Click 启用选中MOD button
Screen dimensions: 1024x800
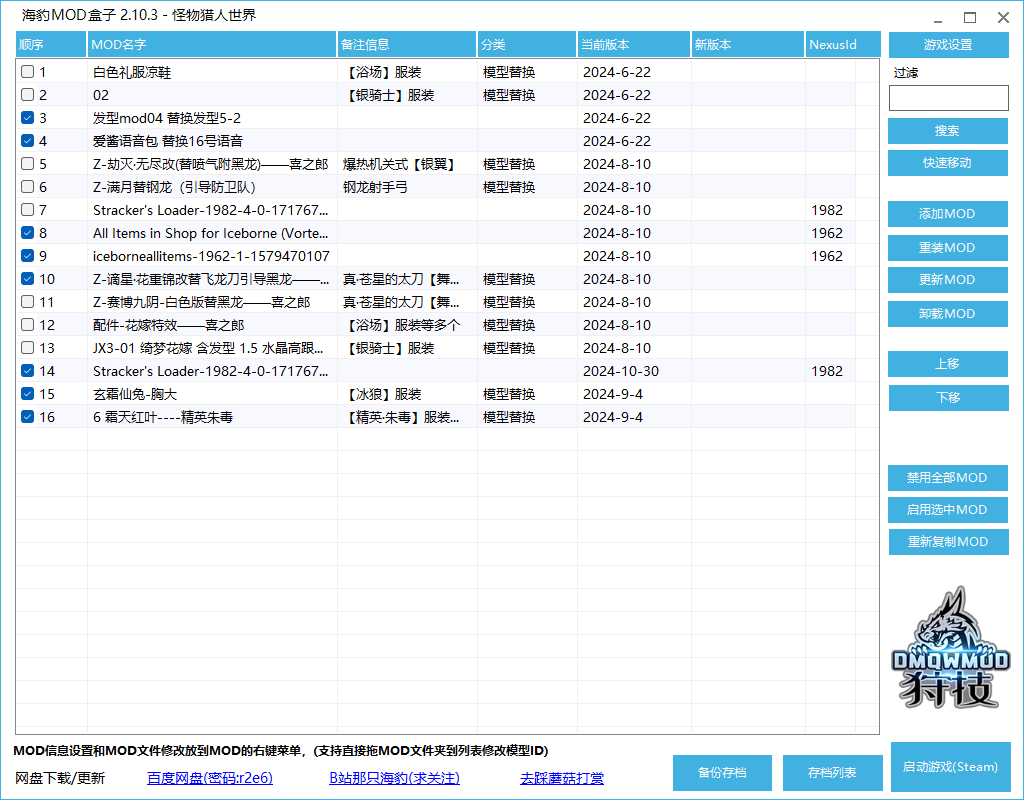[x=948, y=509]
